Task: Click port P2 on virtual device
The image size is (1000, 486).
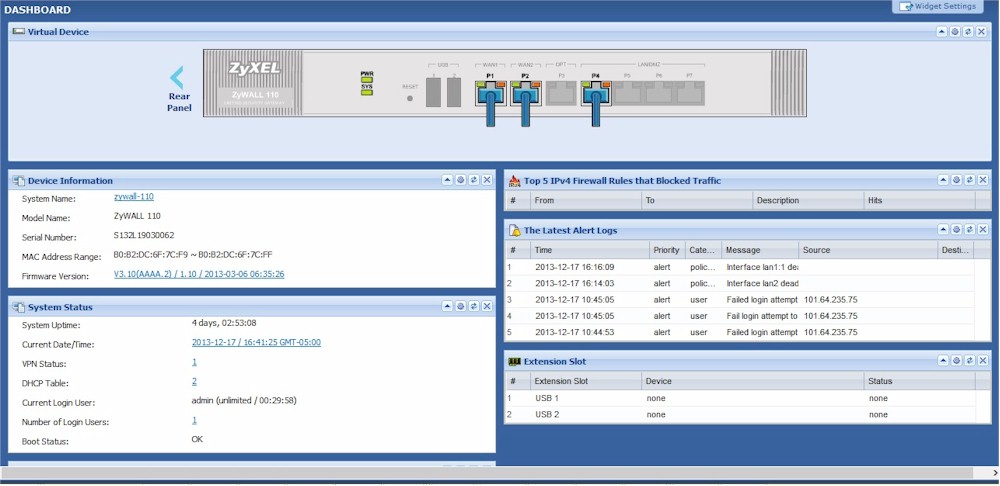Action: pos(525,92)
